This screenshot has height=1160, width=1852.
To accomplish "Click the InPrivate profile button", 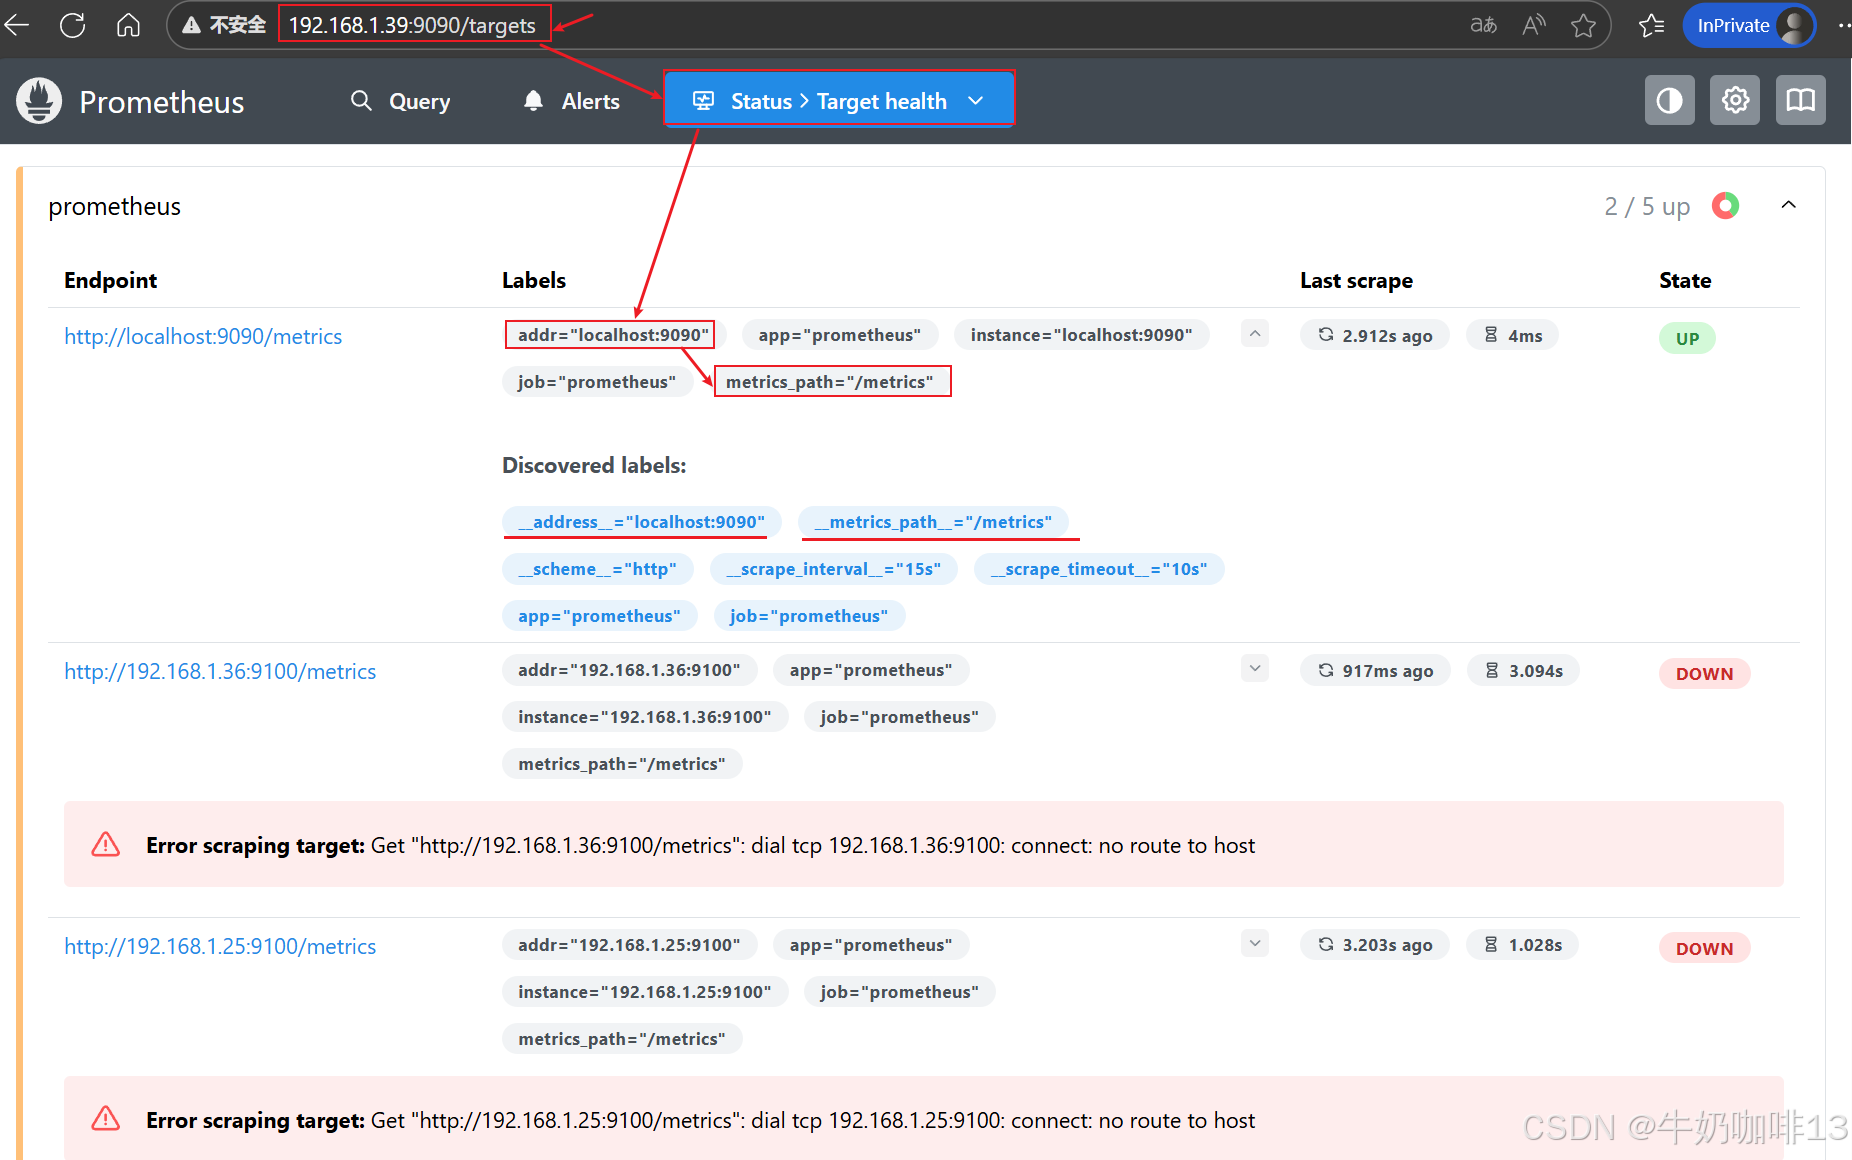I will pos(1749,25).
